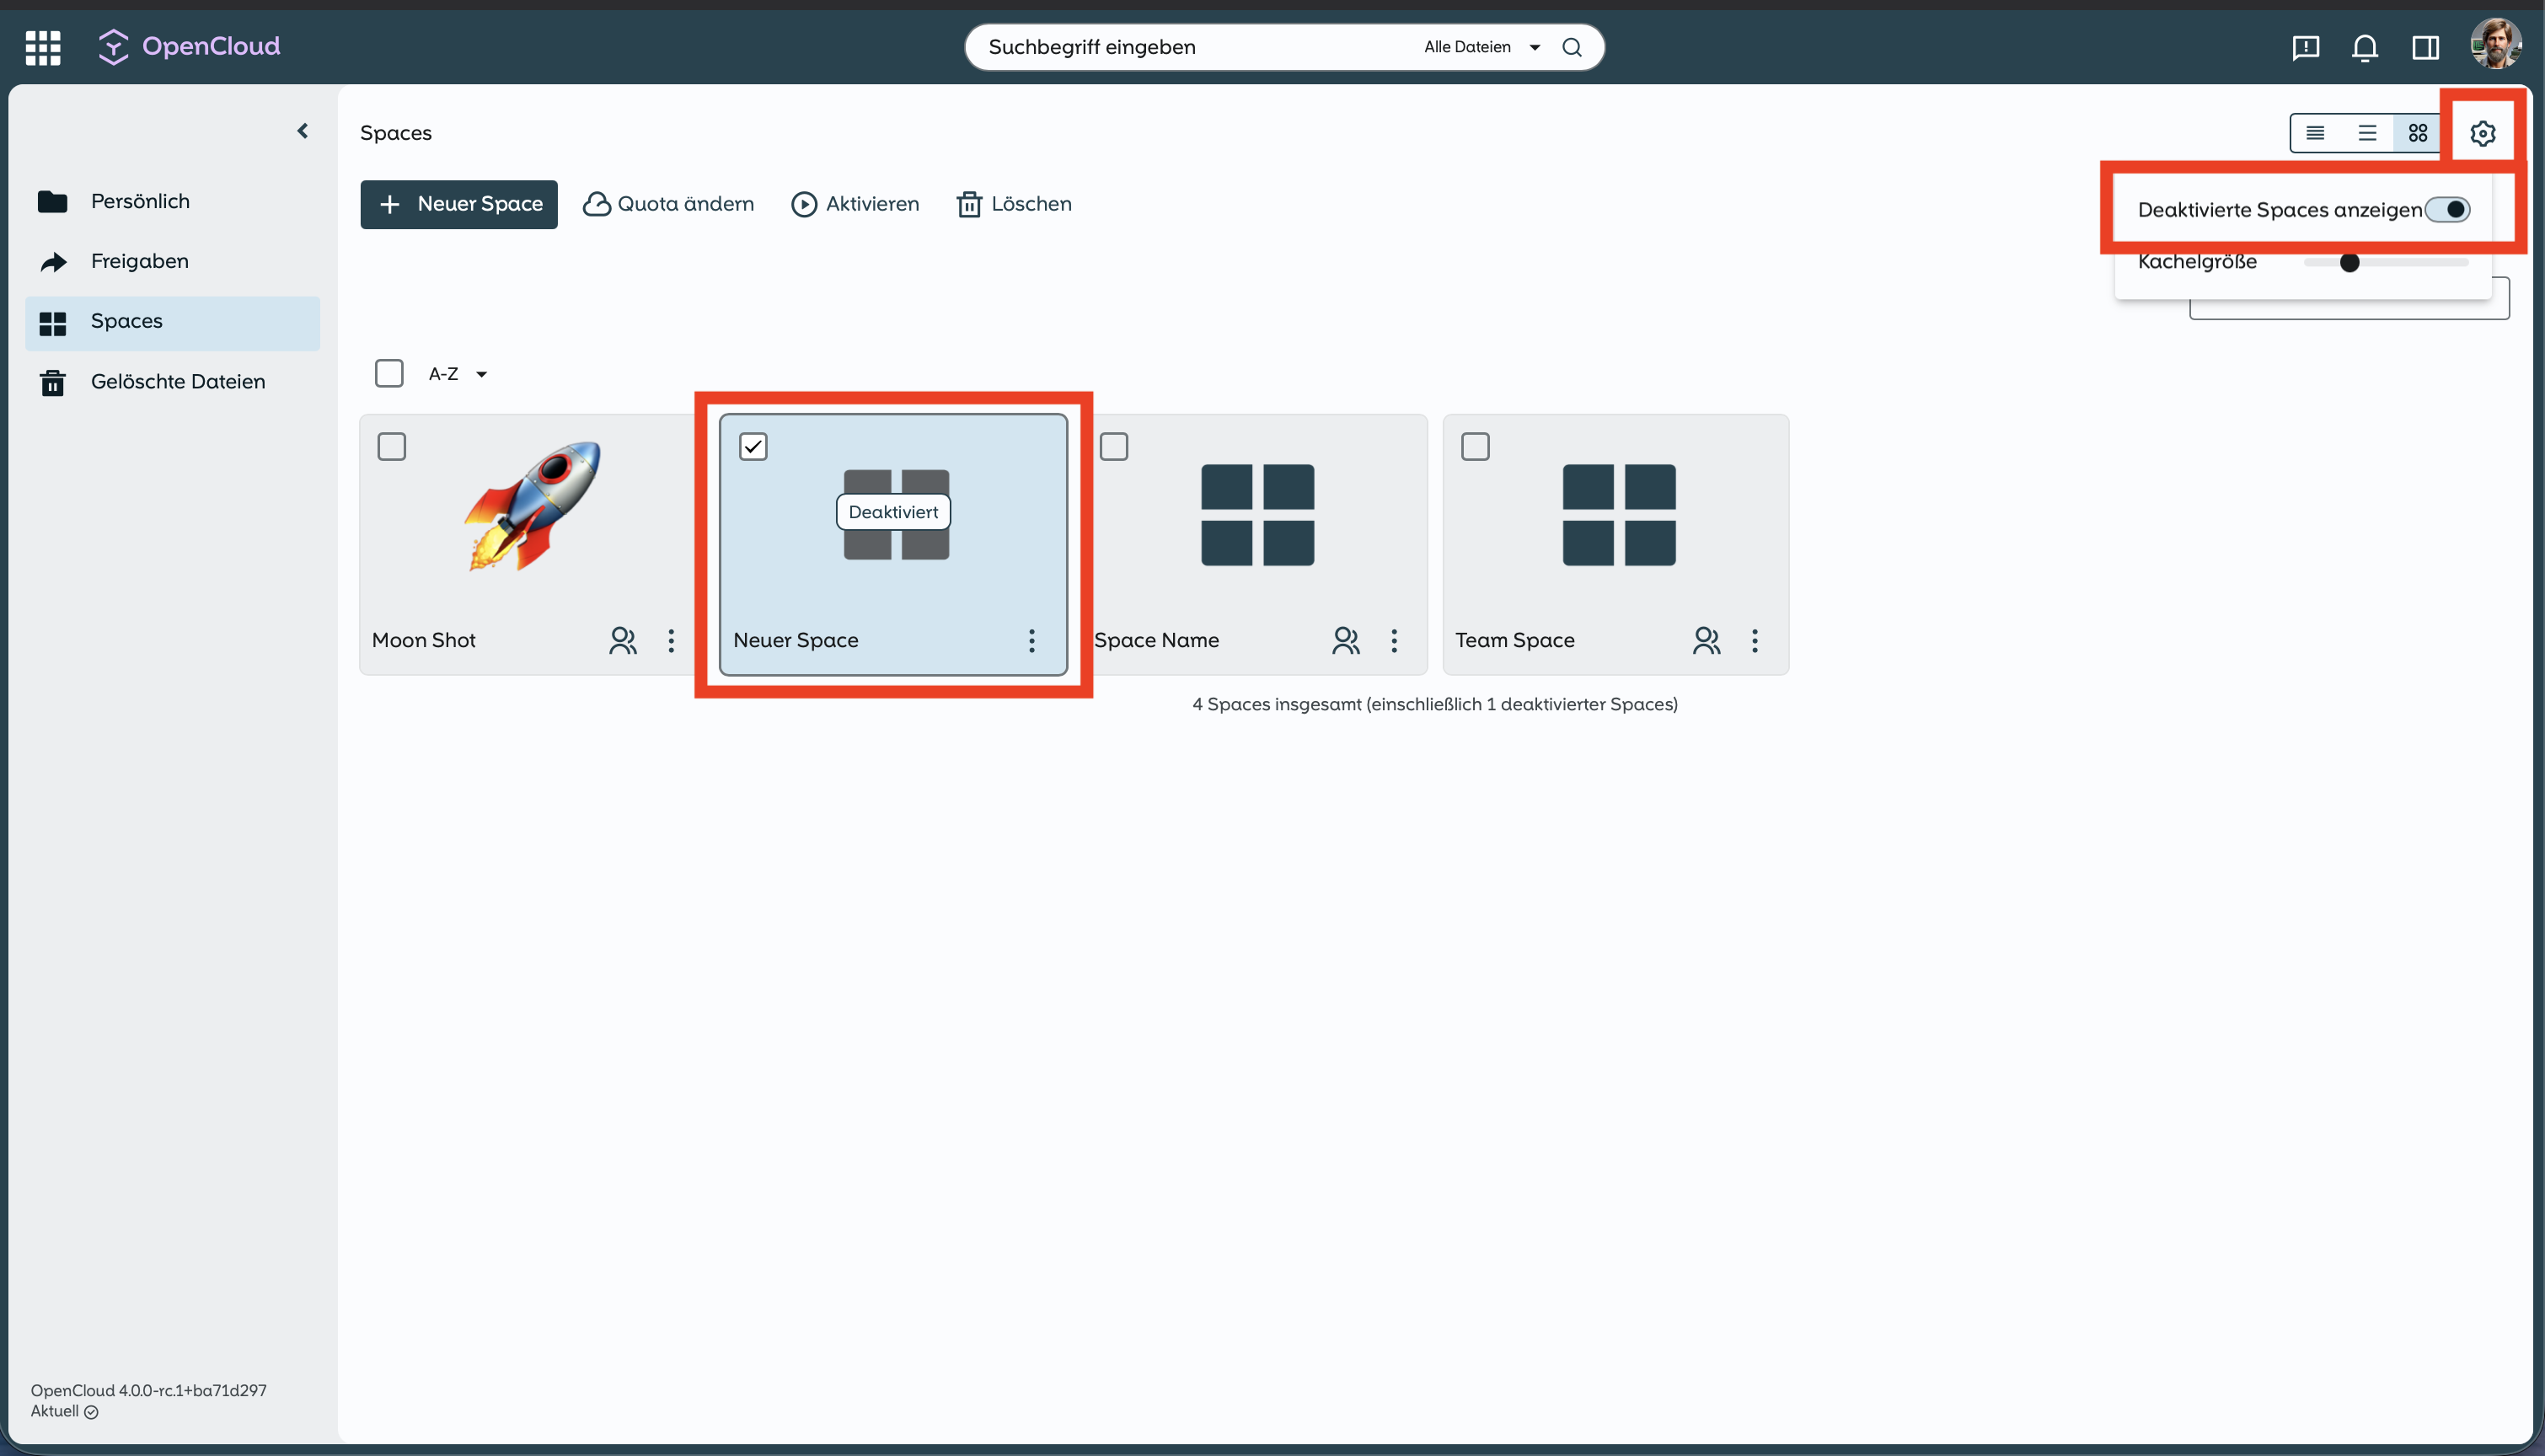The height and width of the screenshot is (1456, 2545).
Task: Collapse the left navigation sidebar
Action: [302, 131]
